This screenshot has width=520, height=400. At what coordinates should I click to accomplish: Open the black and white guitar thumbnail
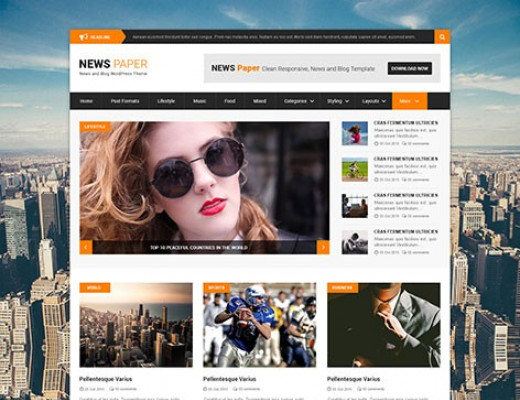tap(355, 242)
